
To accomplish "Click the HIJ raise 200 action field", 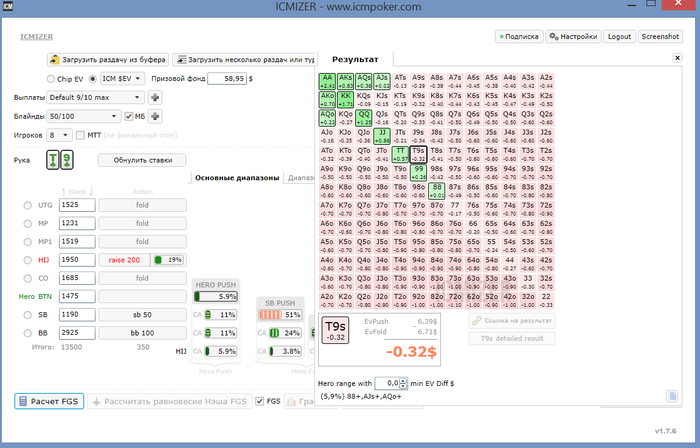I will 124,260.
